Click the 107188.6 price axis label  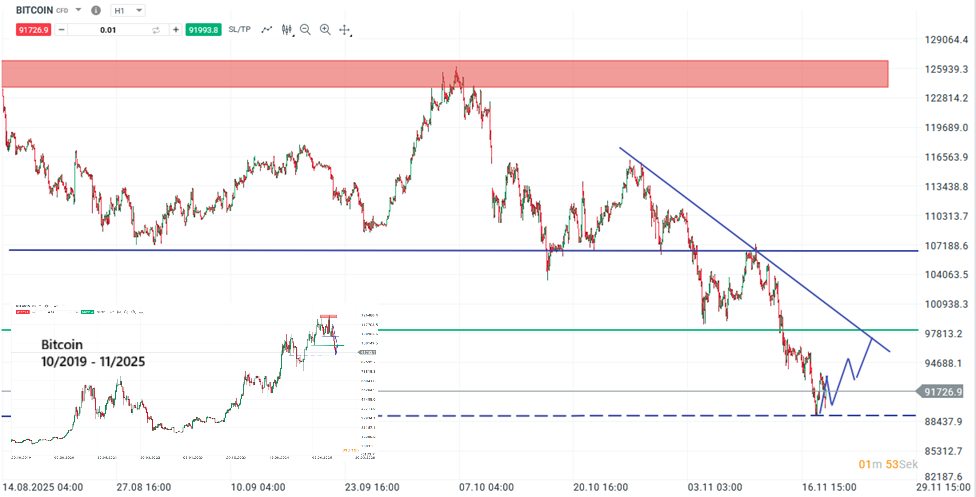pyautogui.click(x=946, y=246)
